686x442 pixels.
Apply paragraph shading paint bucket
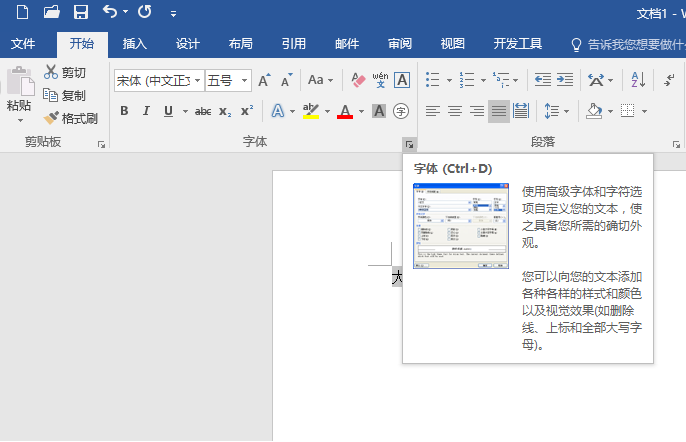[594, 111]
